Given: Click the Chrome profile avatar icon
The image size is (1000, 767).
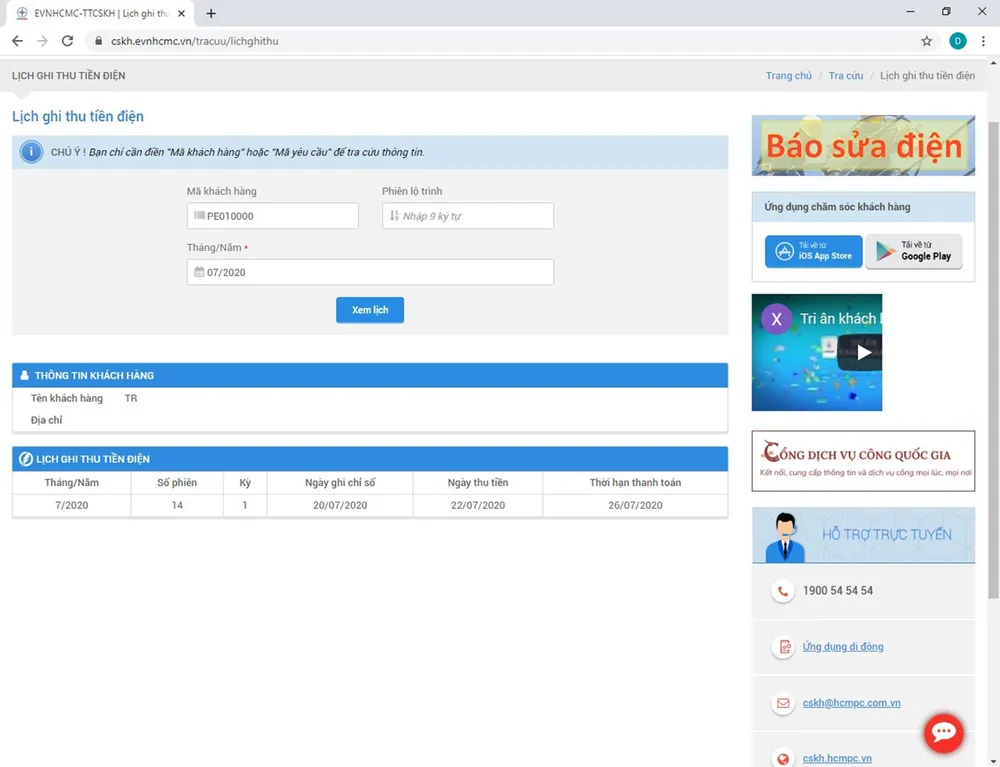Looking at the screenshot, I should click(x=957, y=41).
